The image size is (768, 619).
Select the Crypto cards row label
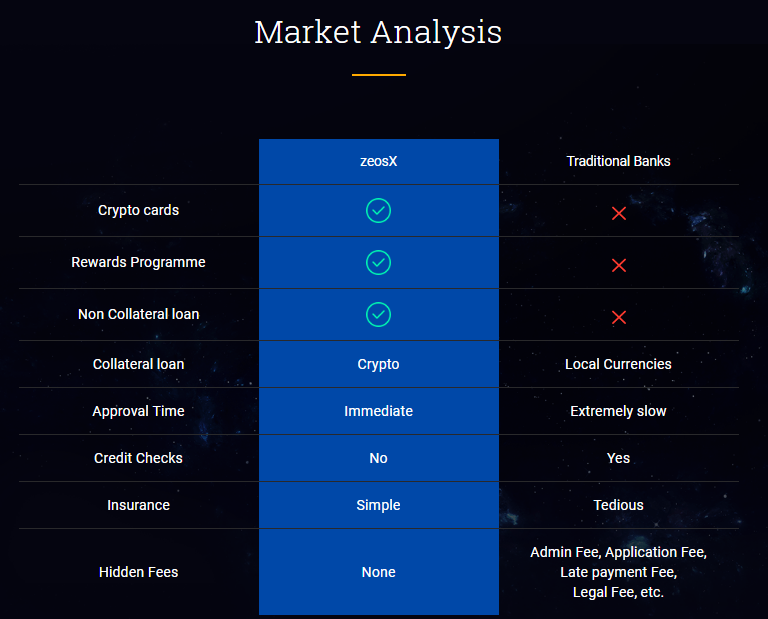click(138, 210)
